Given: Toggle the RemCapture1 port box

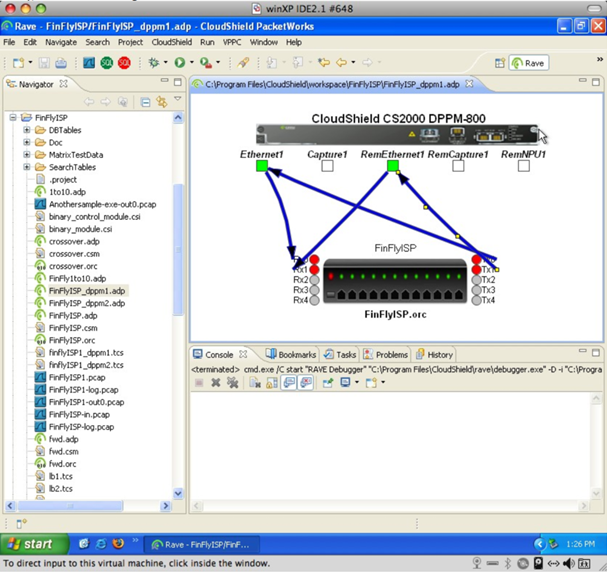Looking at the screenshot, I should 458,166.
